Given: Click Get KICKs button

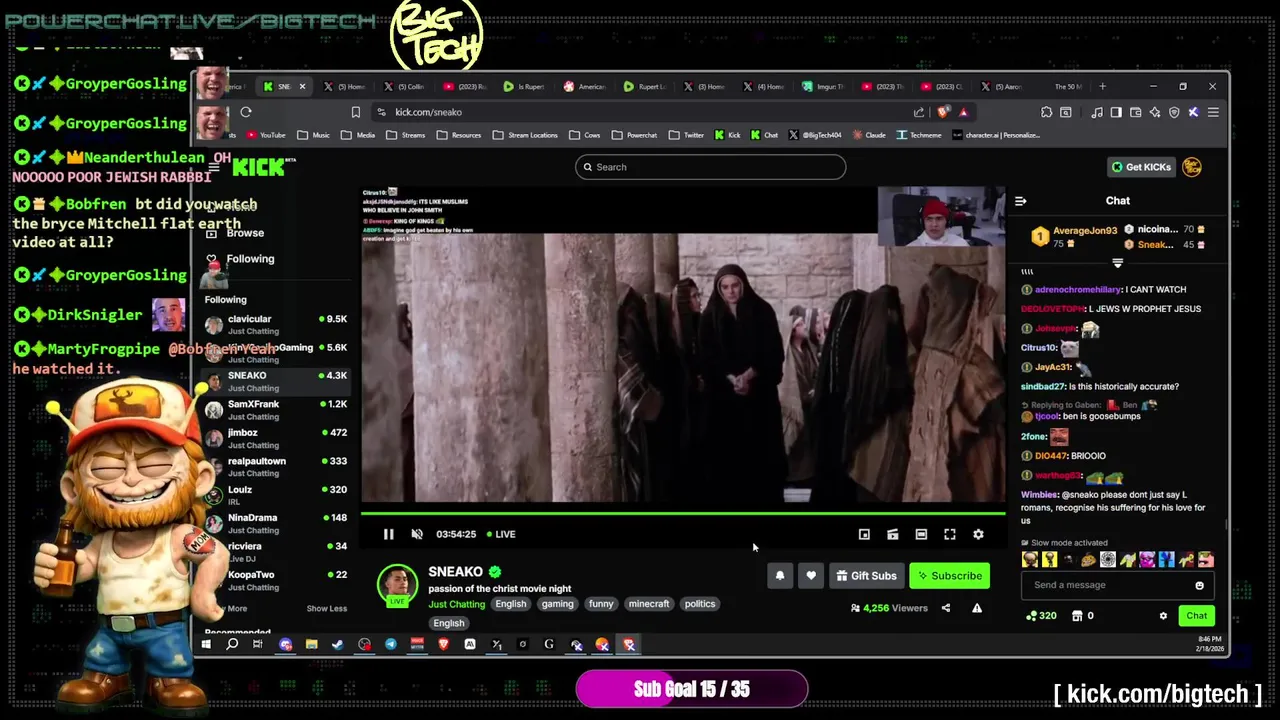Looking at the screenshot, I should [1141, 167].
